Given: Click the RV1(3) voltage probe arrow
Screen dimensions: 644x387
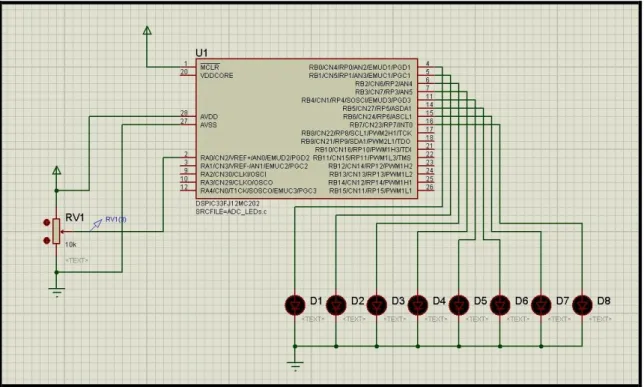Looking at the screenshot, I should (x=96, y=225).
